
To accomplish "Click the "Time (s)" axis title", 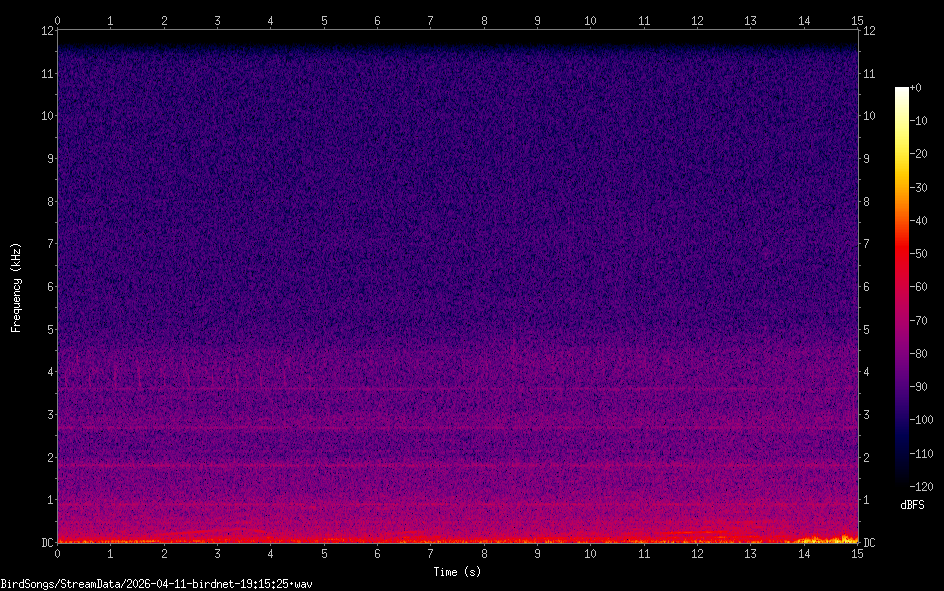I will click(457, 572).
